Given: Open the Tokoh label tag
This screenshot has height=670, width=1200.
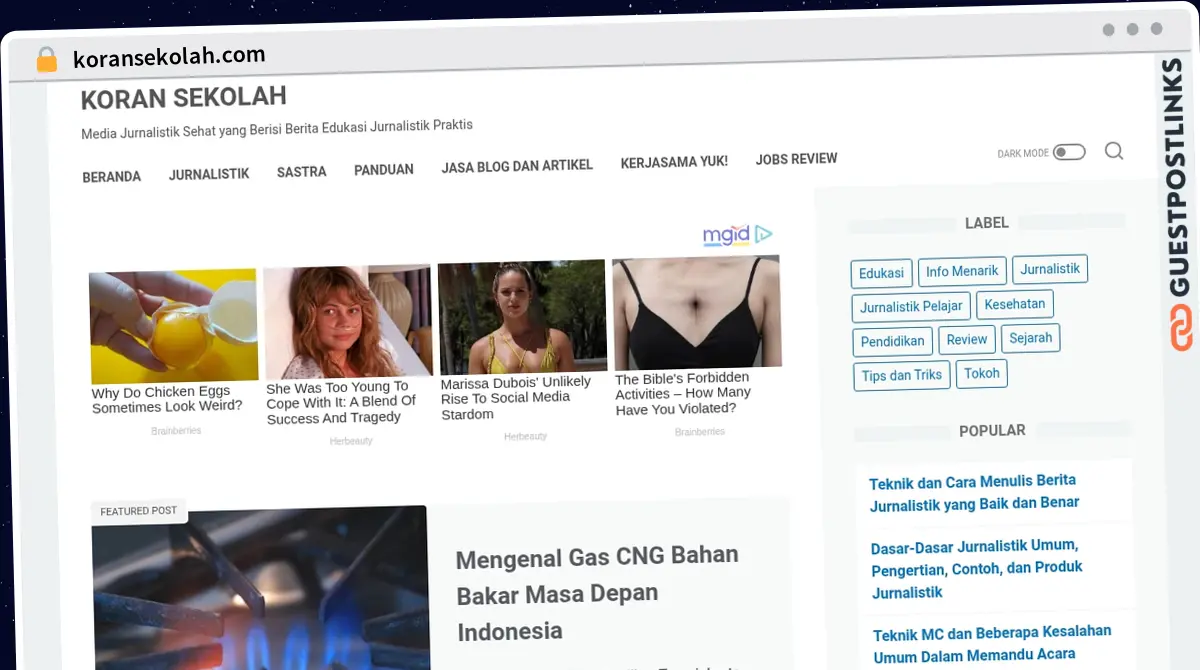Looking at the screenshot, I should point(982,374).
